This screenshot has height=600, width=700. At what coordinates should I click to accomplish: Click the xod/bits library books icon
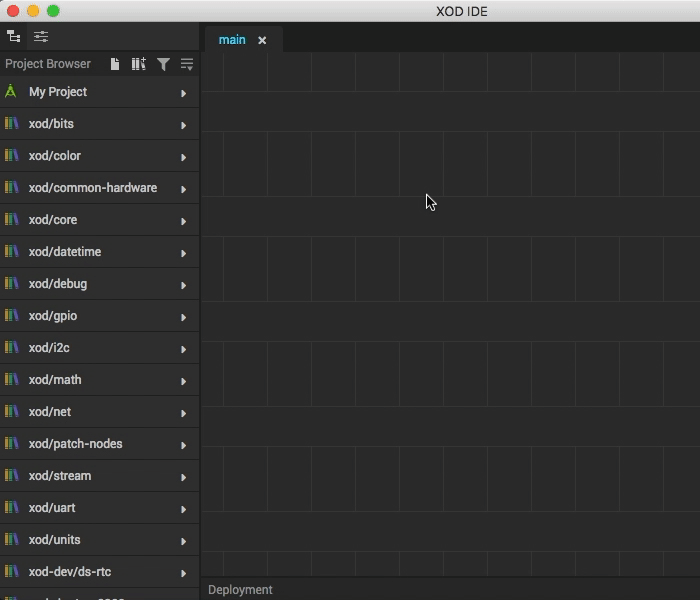[12, 123]
